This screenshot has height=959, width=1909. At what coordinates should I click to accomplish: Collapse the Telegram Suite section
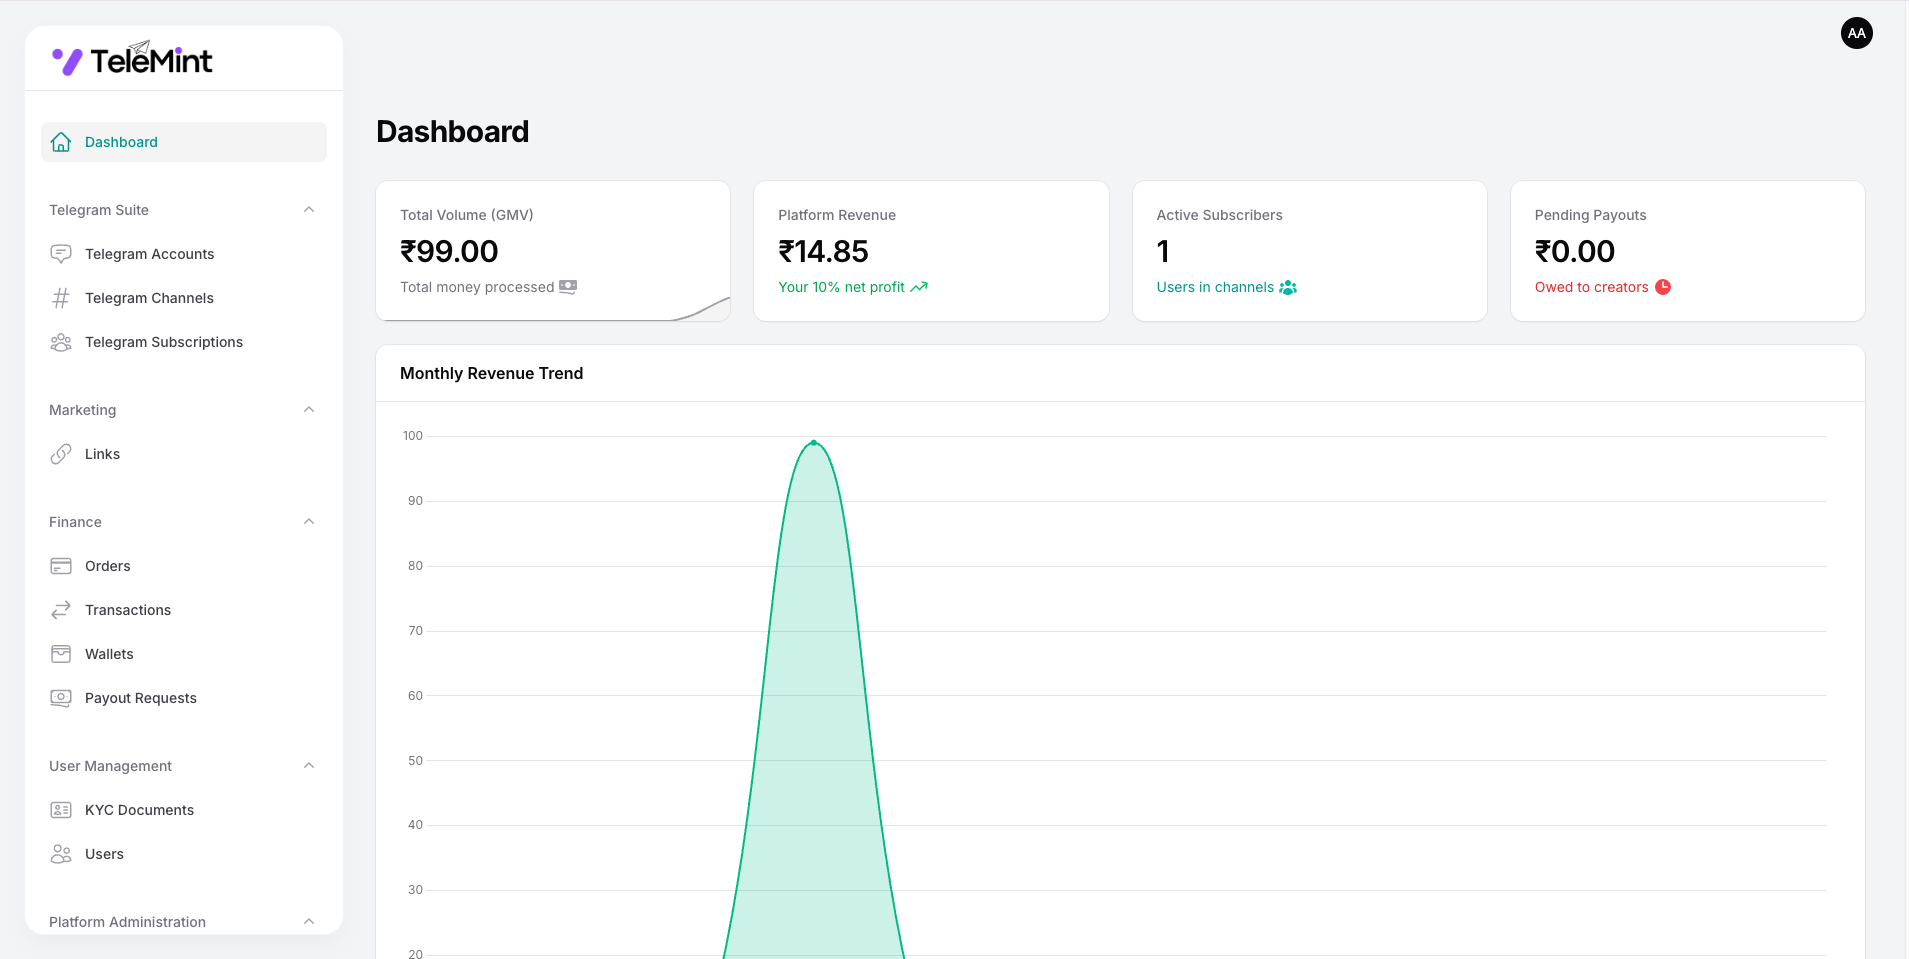click(x=309, y=210)
